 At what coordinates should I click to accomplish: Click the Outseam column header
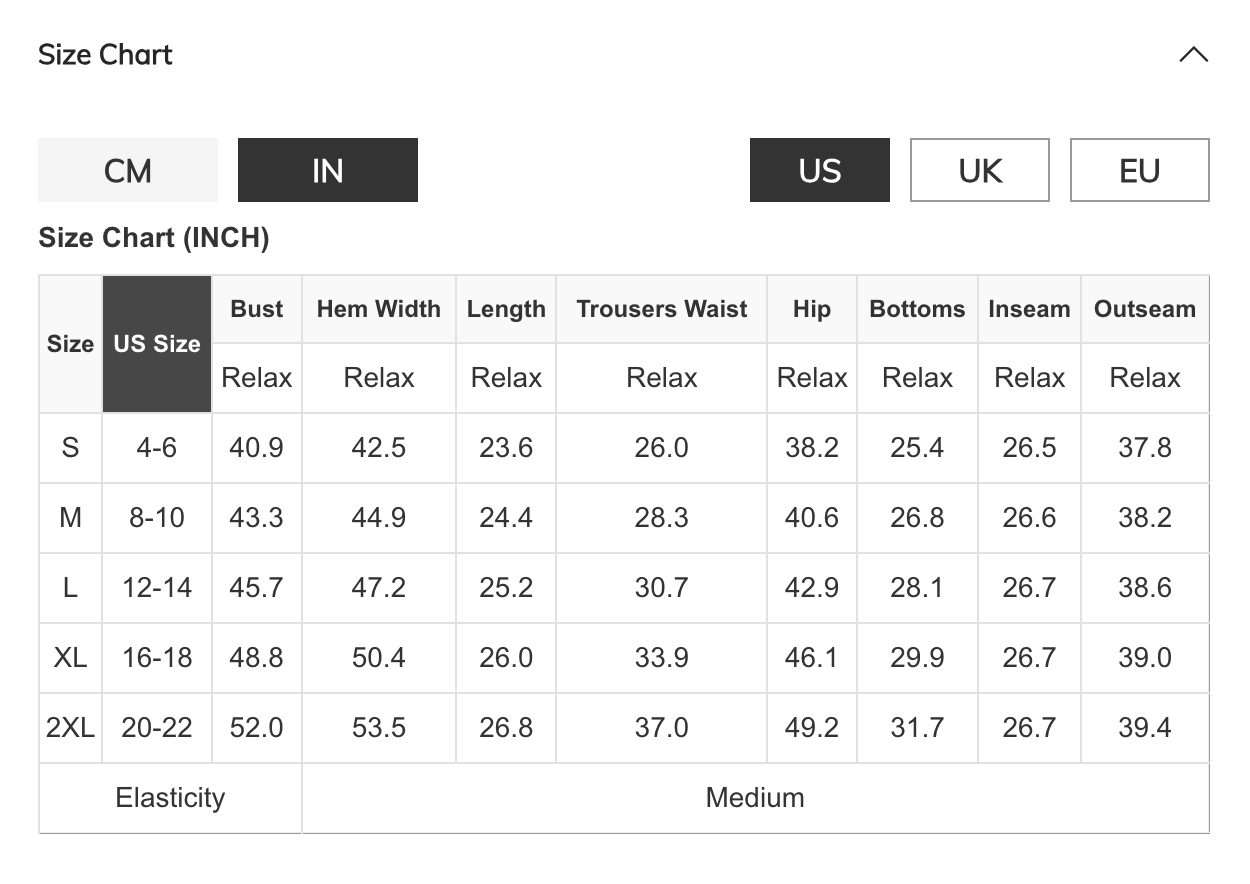pyautogui.click(x=1145, y=309)
